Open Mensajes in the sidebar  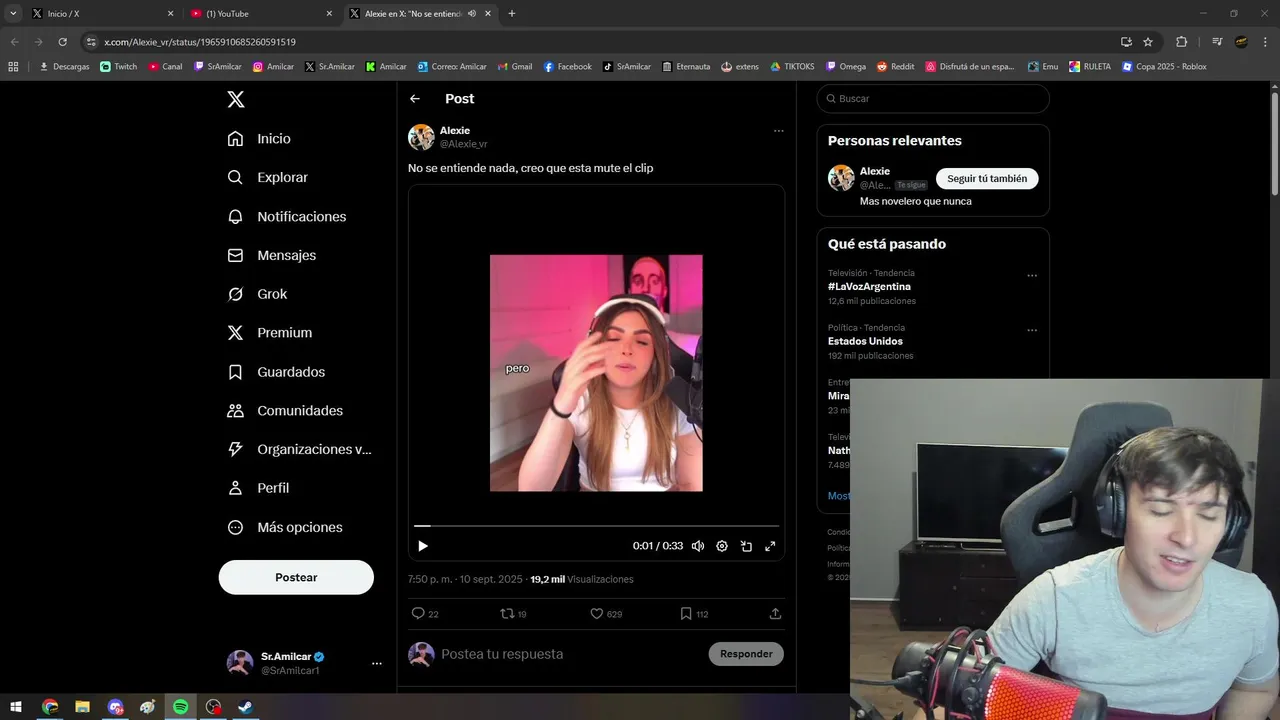(272, 256)
